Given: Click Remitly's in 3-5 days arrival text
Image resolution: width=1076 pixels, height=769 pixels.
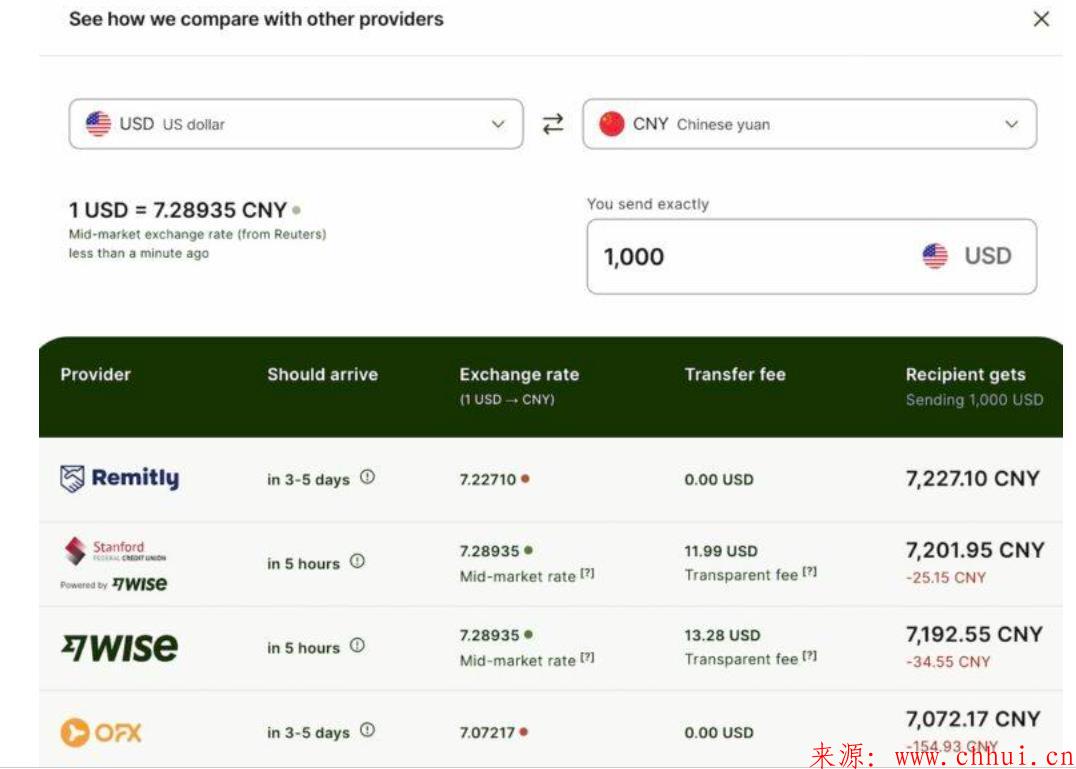Looking at the screenshot, I should pyautogui.click(x=309, y=480).
